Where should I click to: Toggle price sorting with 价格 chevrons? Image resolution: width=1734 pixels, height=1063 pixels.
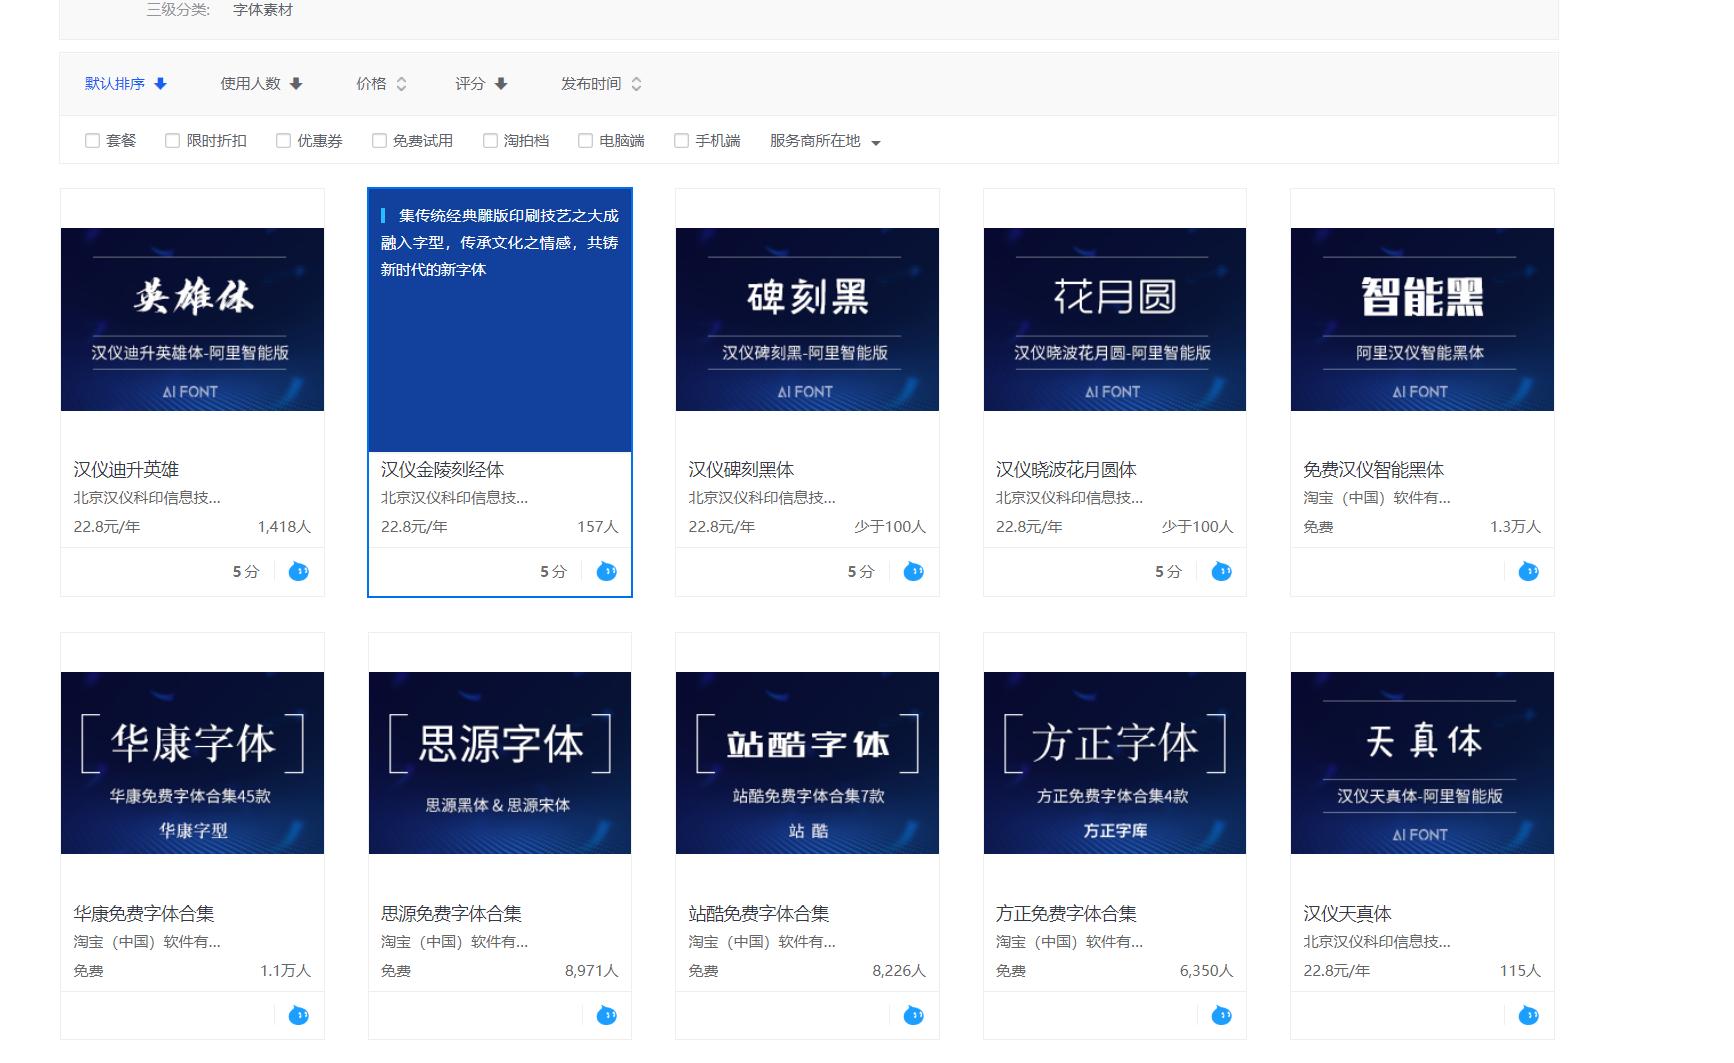coord(402,84)
